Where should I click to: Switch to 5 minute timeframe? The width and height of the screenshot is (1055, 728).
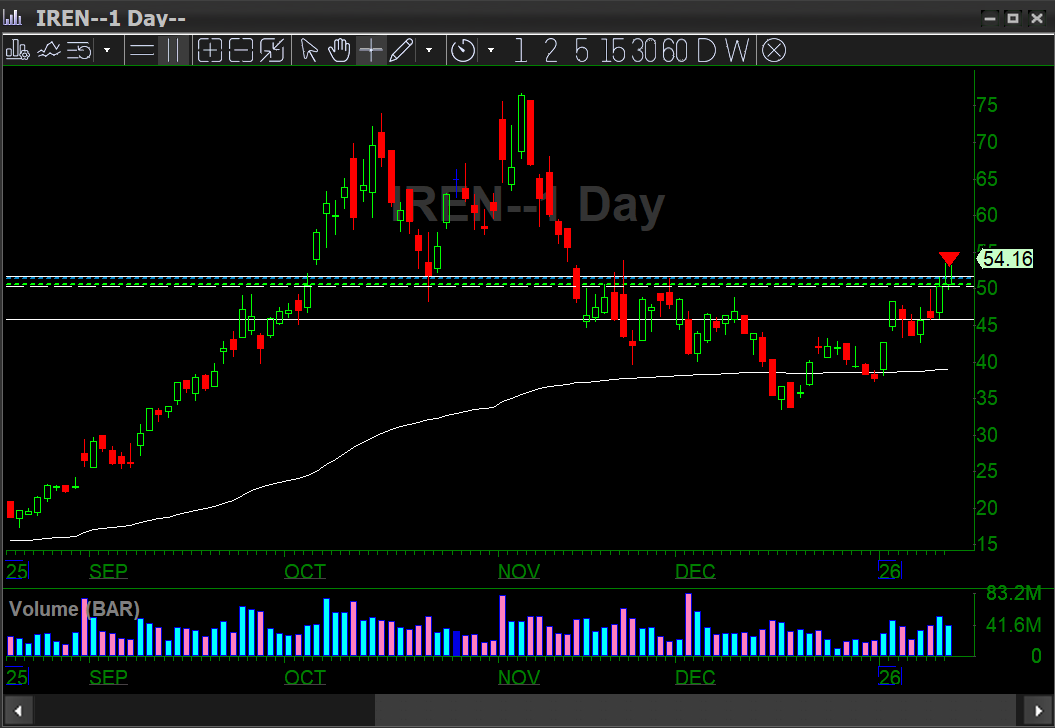coord(581,50)
